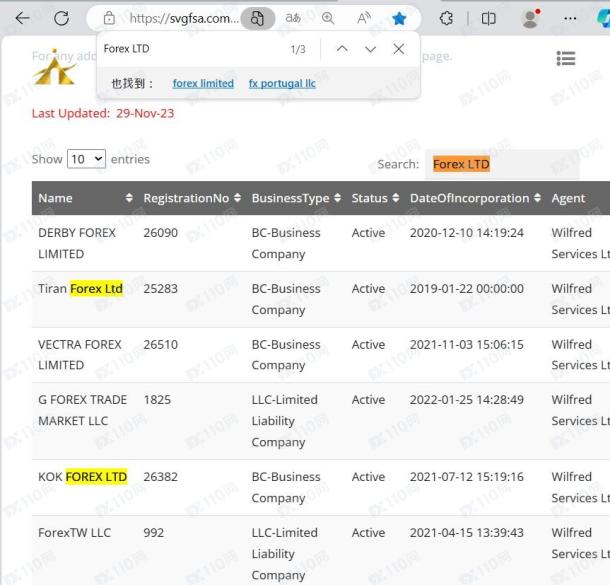Screen dimensions: 610x585
Task: Close the find on page bar
Action: [x=399, y=49]
